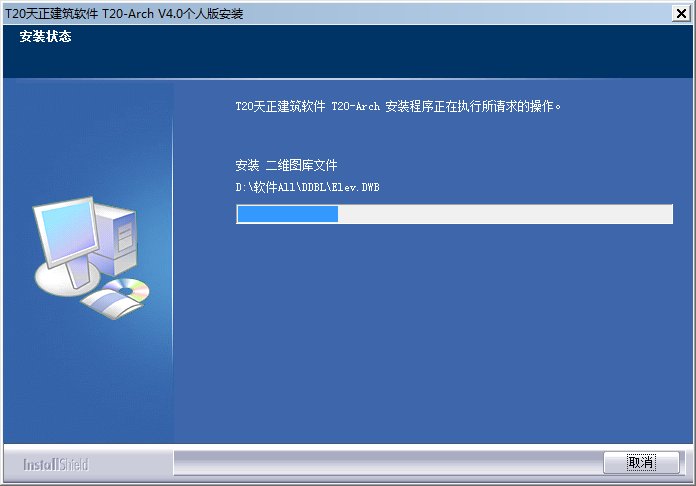The height and width of the screenshot is (486, 696).
Task: Click the message about 安装程序正在执行所请求的操作
Action: pos(398,107)
